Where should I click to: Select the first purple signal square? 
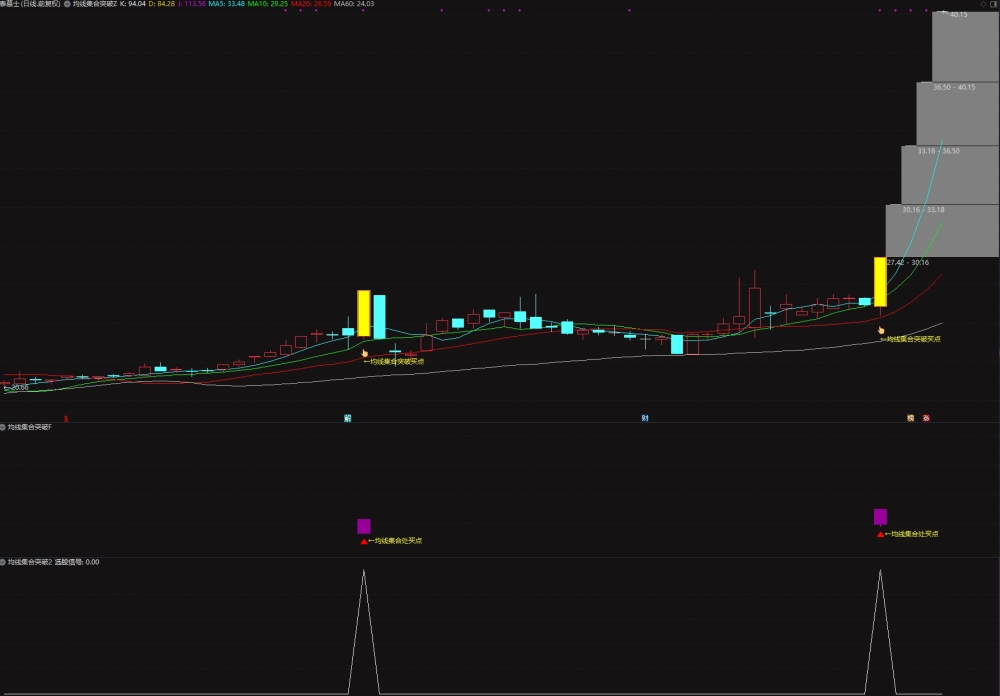point(364,526)
